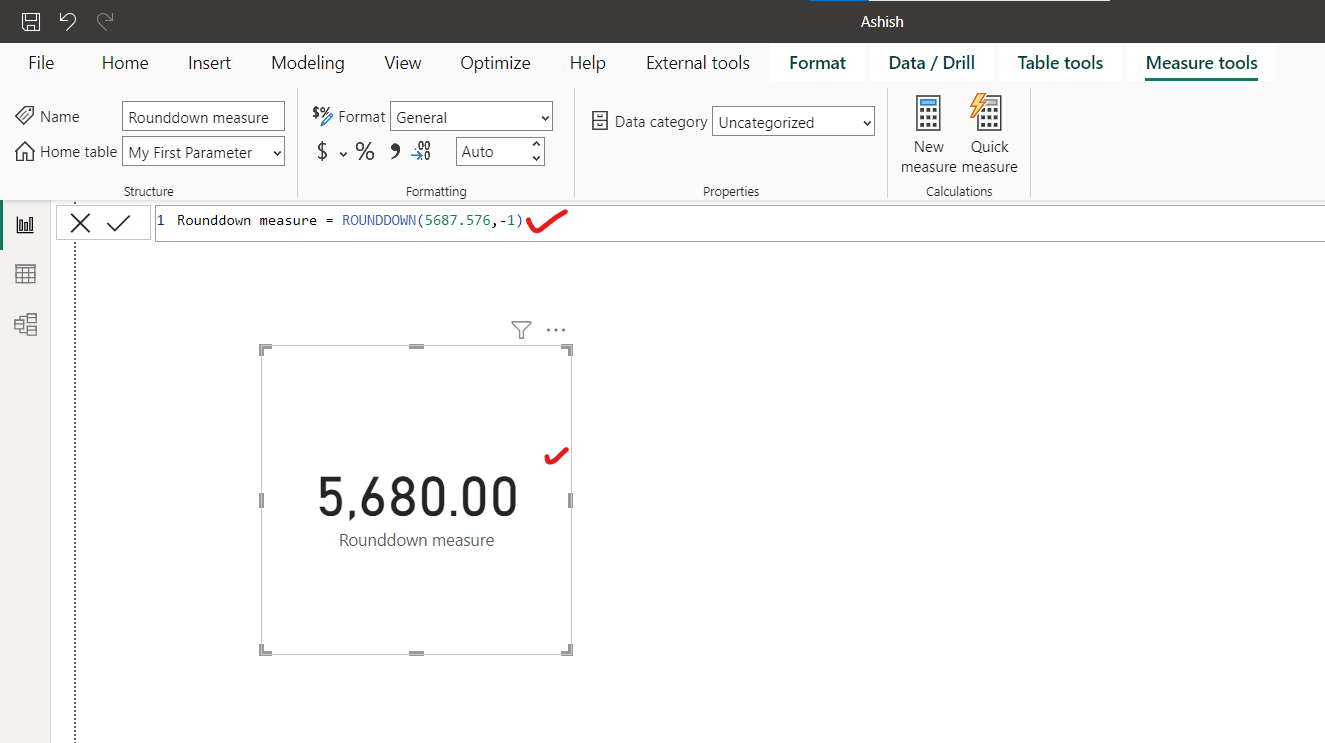Click inside the measure Name field
Image resolution: width=1325 pixels, height=743 pixels.
(x=203, y=116)
